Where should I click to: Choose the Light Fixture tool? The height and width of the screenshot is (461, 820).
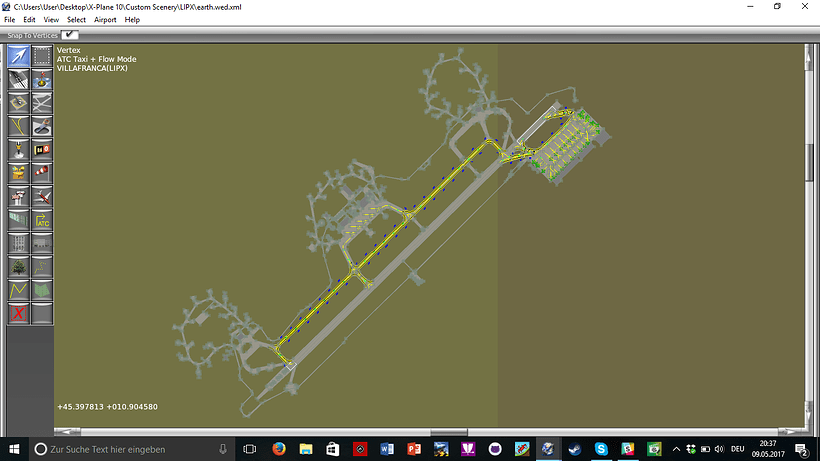pyautogui.click(x=18, y=150)
